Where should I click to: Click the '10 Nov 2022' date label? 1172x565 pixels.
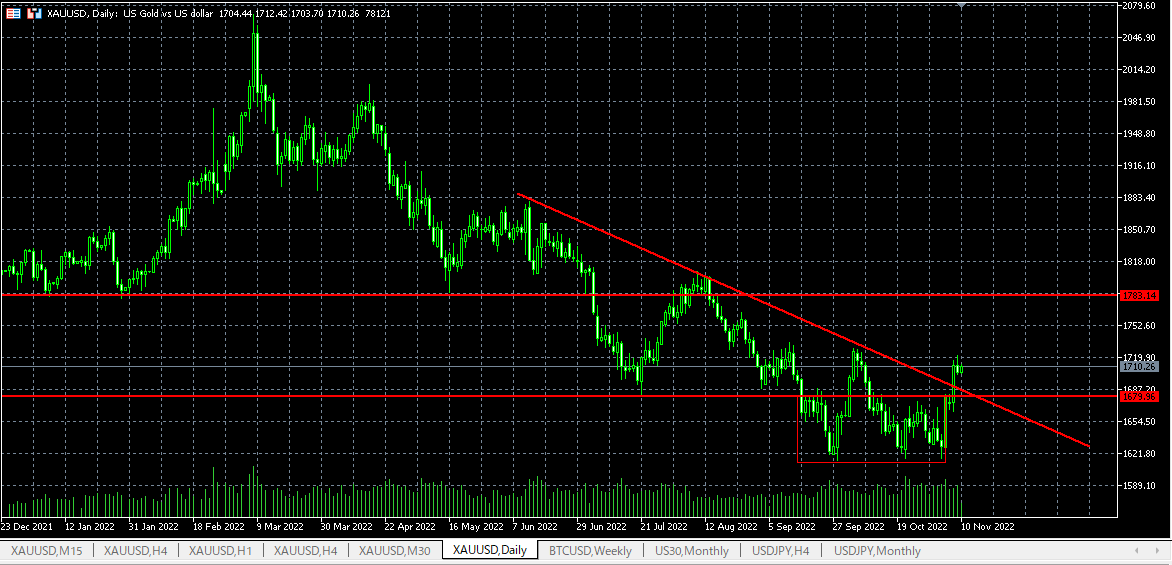click(987, 526)
